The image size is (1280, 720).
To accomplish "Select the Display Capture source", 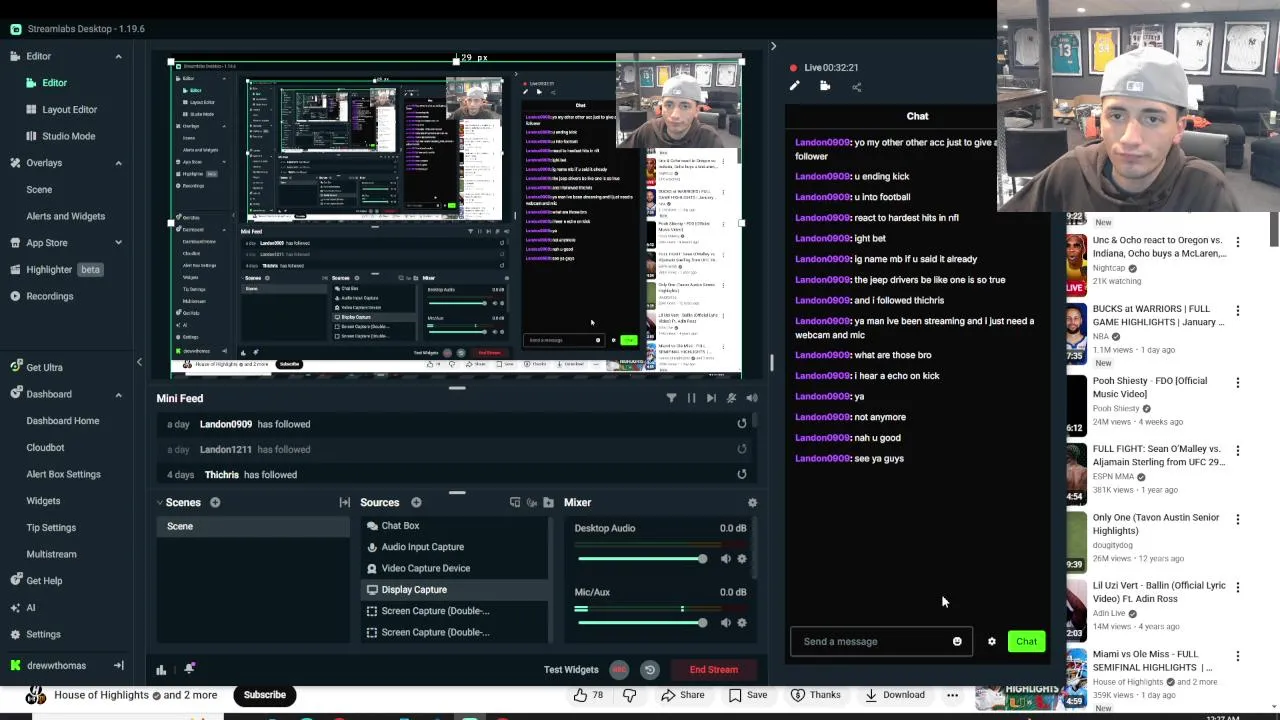I will [x=453, y=590].
